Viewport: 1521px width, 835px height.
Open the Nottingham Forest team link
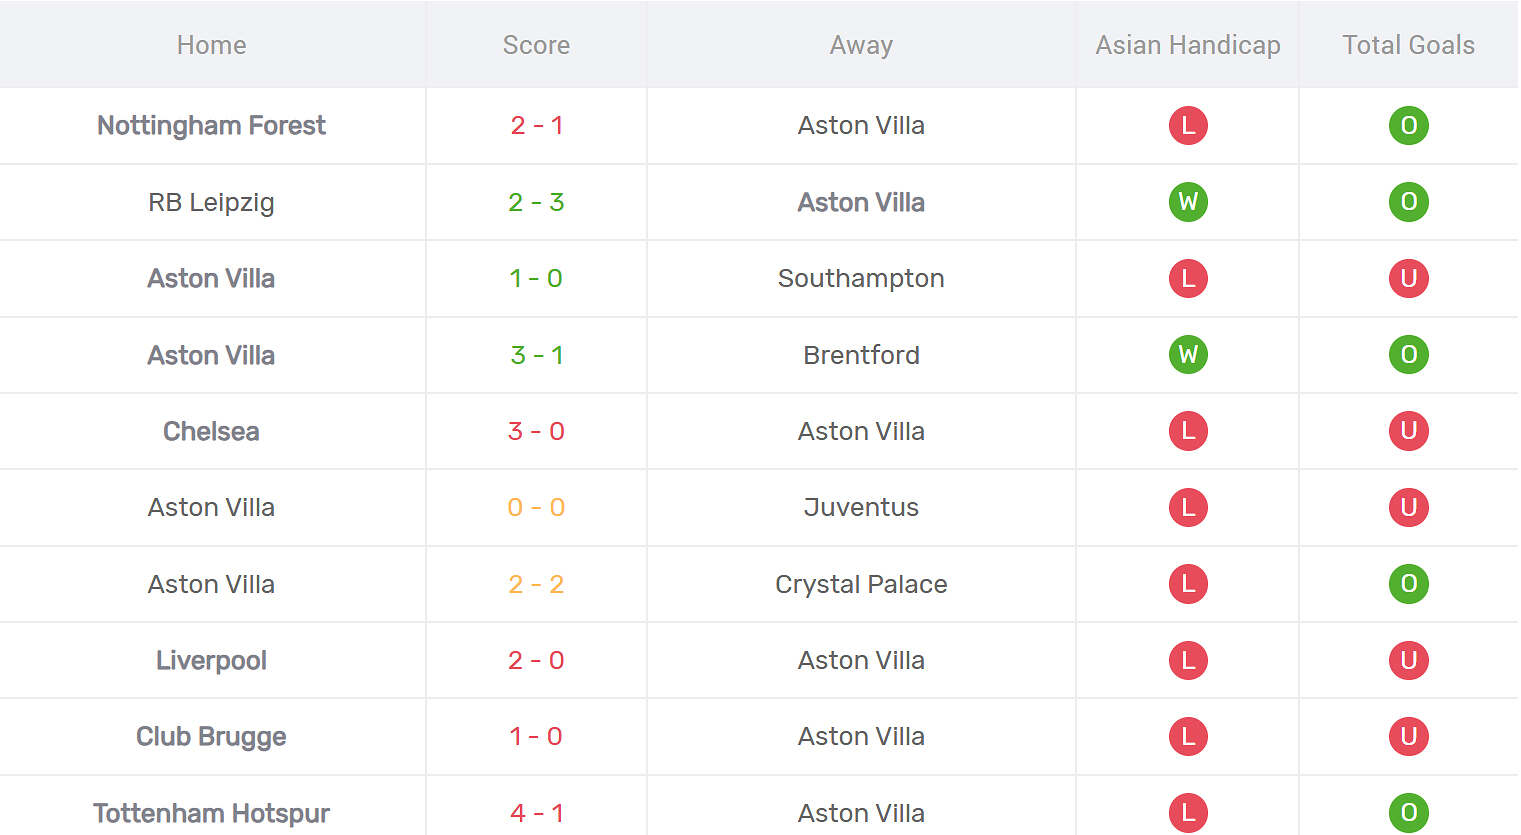[211, 126]
